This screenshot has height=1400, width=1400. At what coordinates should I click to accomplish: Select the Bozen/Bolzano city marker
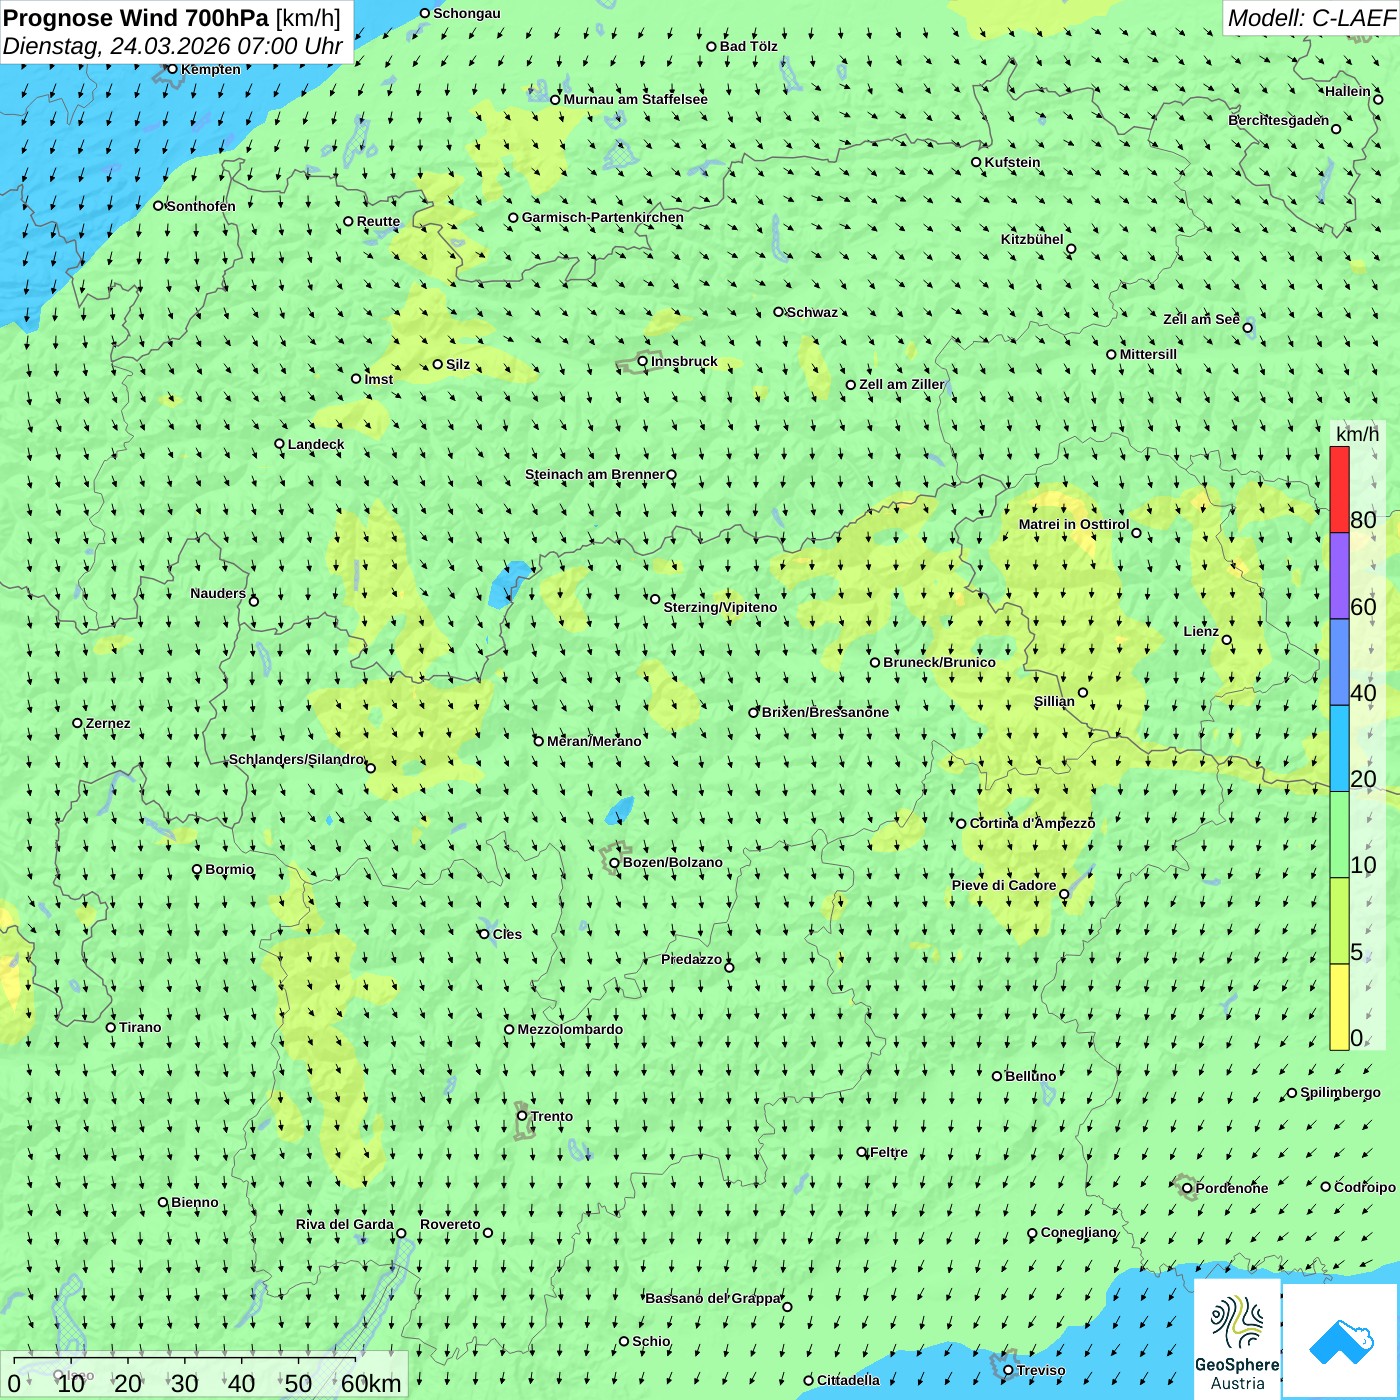click(x=614, y=863)
